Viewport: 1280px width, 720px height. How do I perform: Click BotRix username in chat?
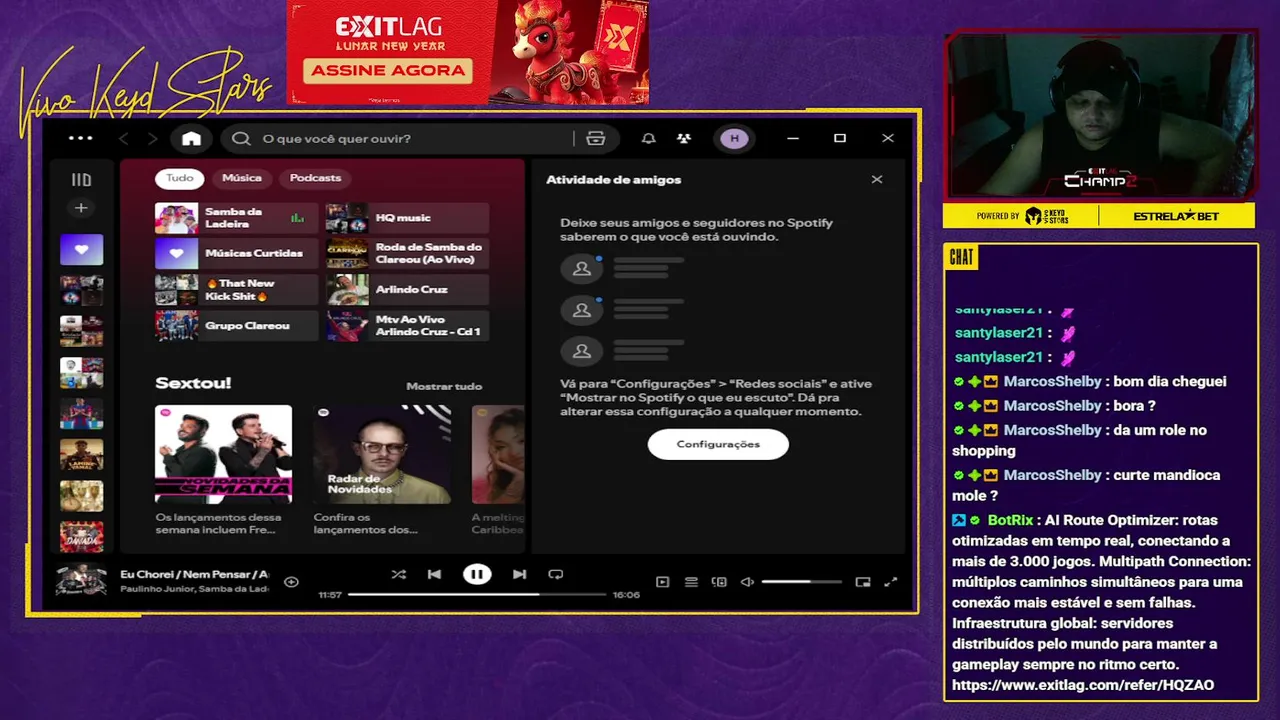(1010, 520)
